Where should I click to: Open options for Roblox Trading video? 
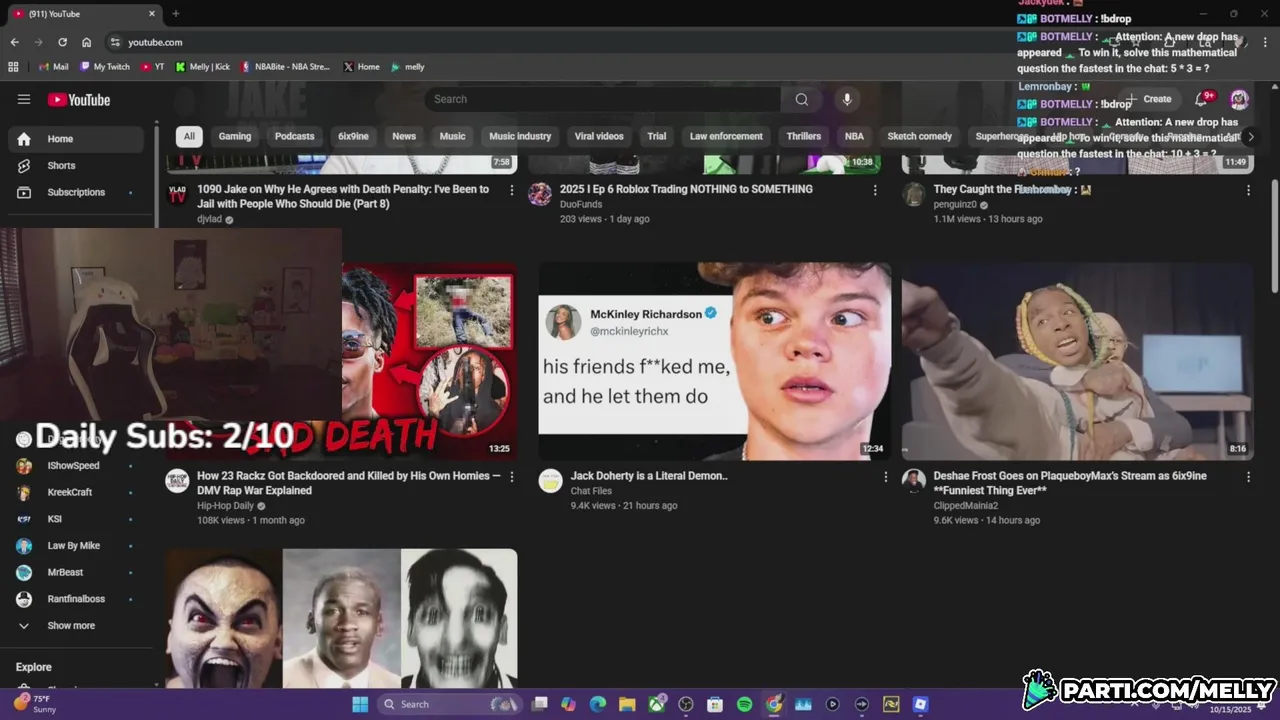pyautogui.click(x=875, y=190)
